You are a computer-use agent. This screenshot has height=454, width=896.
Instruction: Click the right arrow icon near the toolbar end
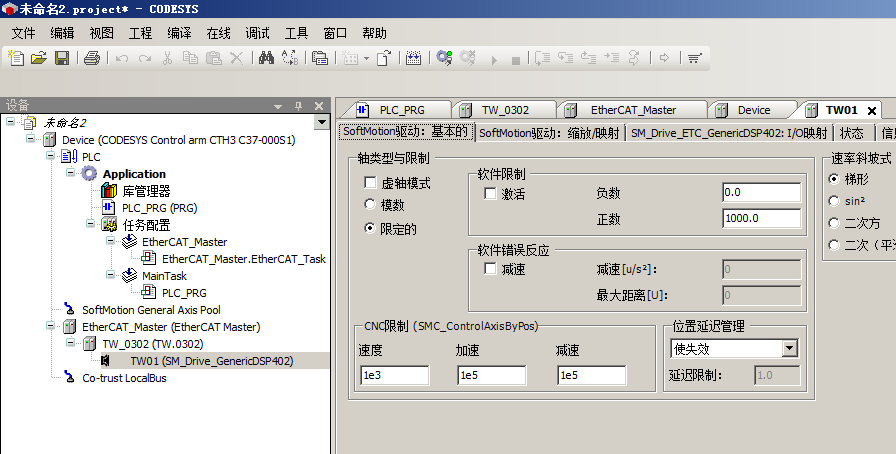(x=664, y=58)
